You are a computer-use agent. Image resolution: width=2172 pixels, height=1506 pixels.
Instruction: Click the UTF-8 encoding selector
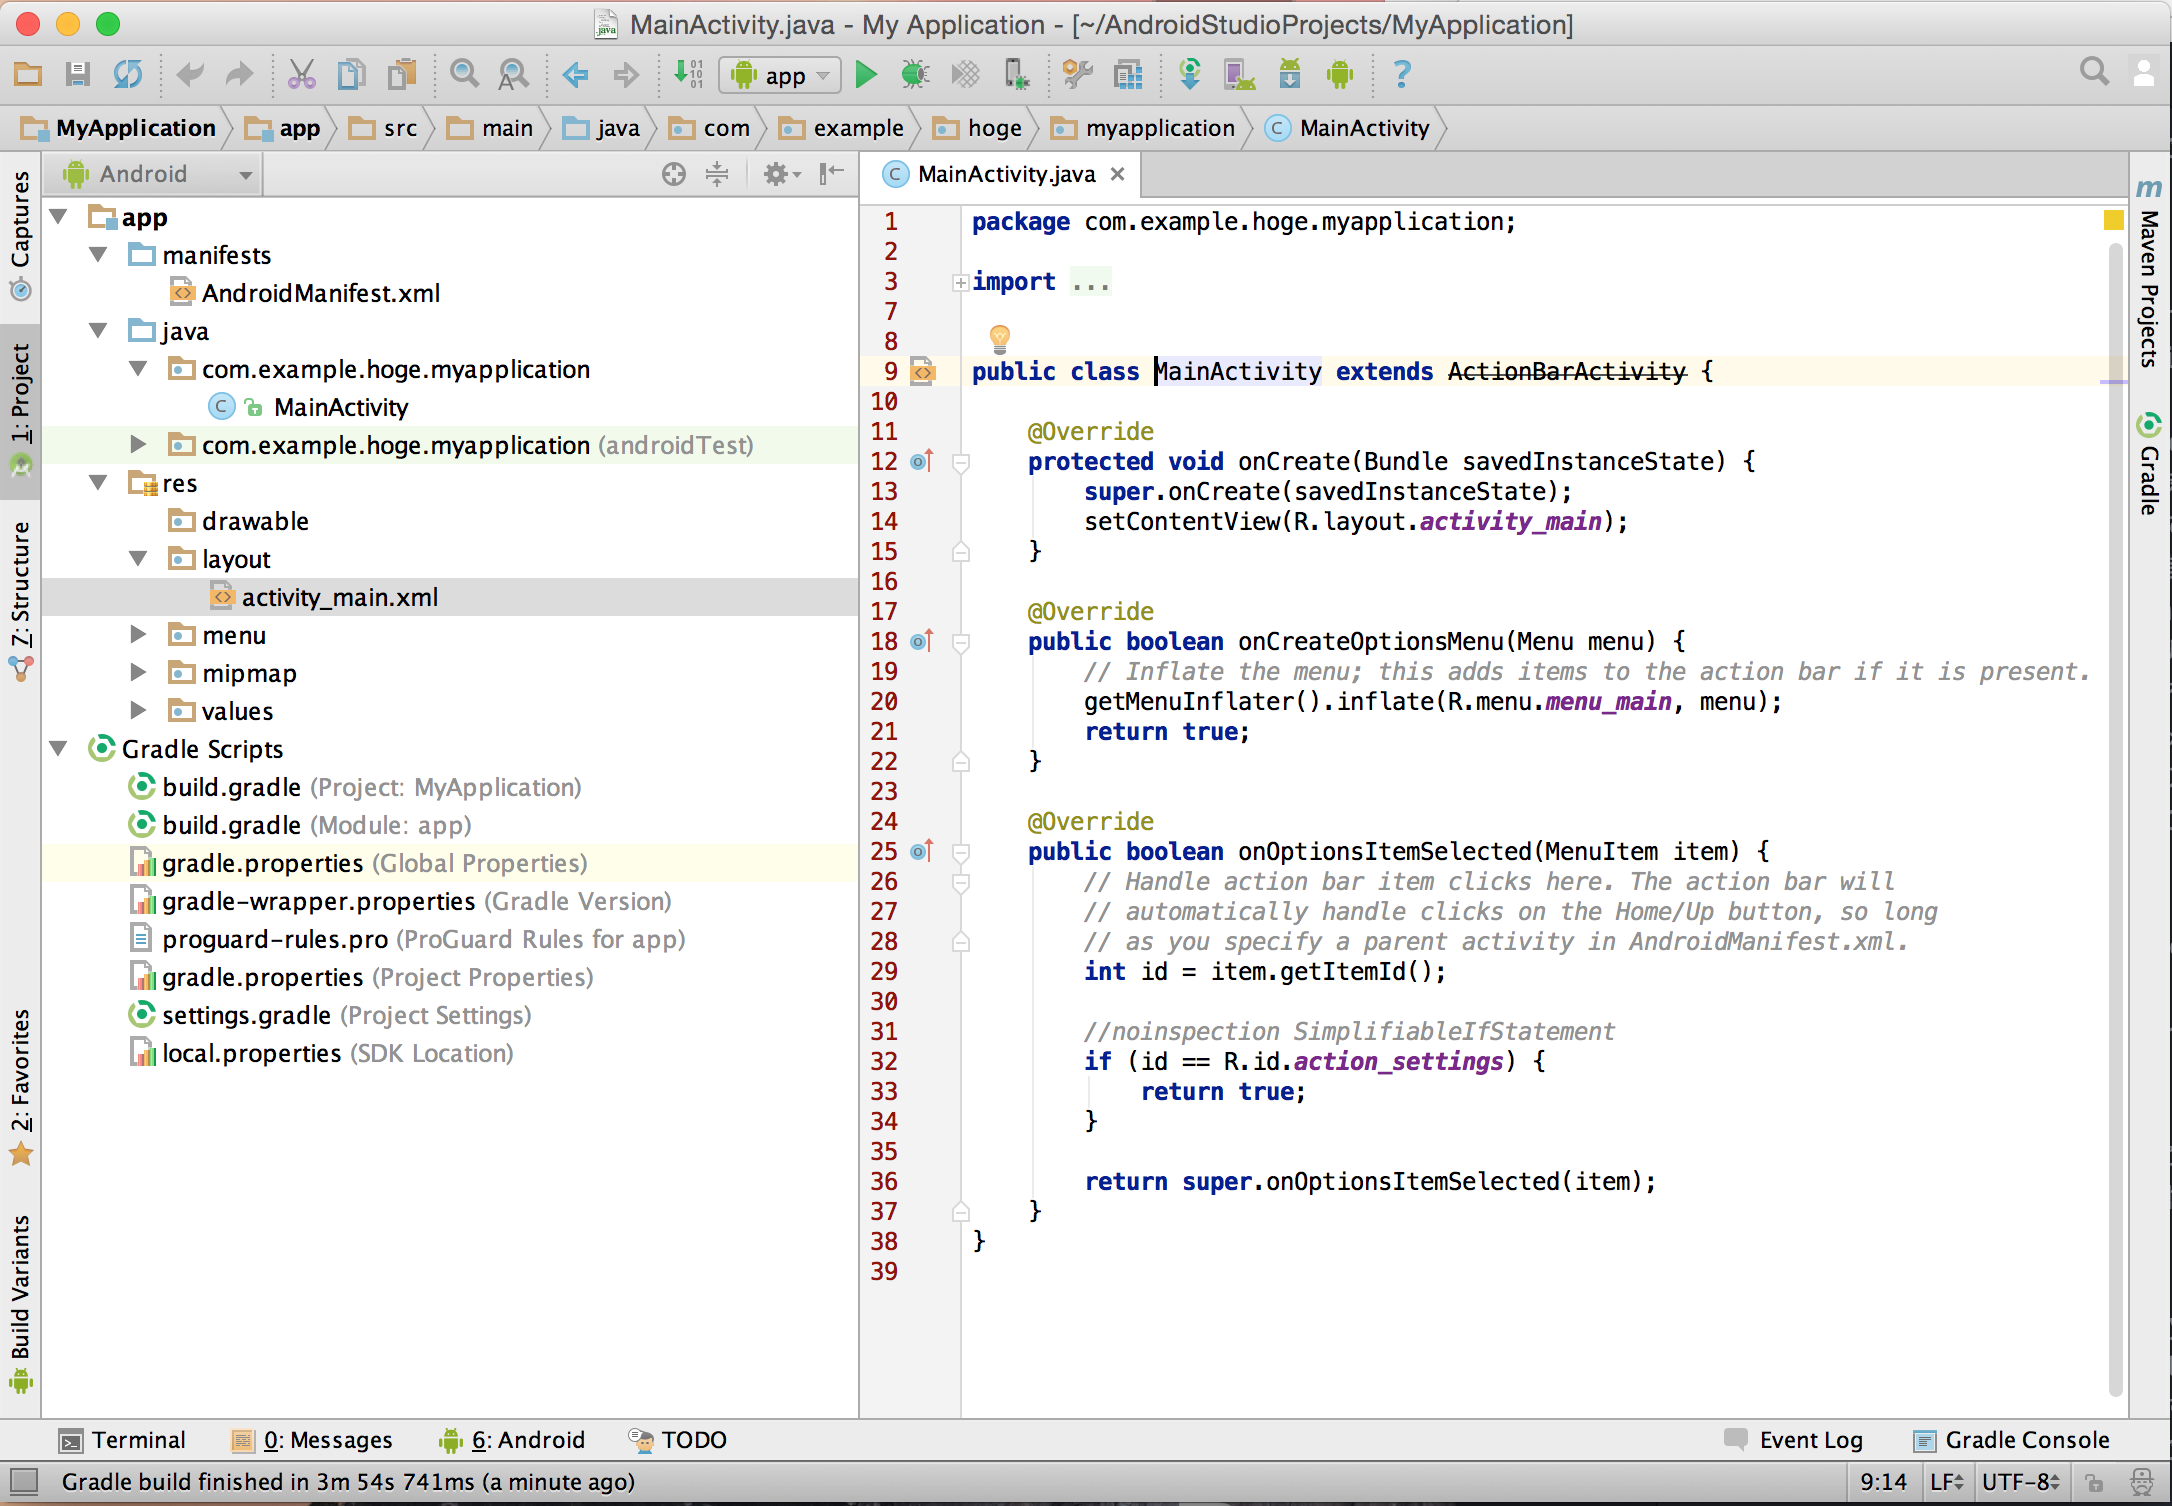coord(2020,1481)
